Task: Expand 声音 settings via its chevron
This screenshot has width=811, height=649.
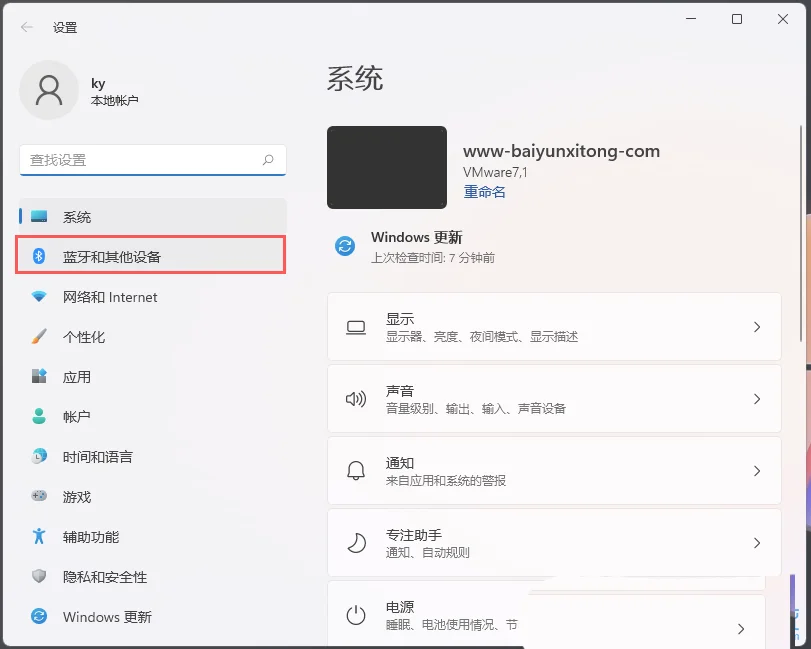Action: (757, 399)
